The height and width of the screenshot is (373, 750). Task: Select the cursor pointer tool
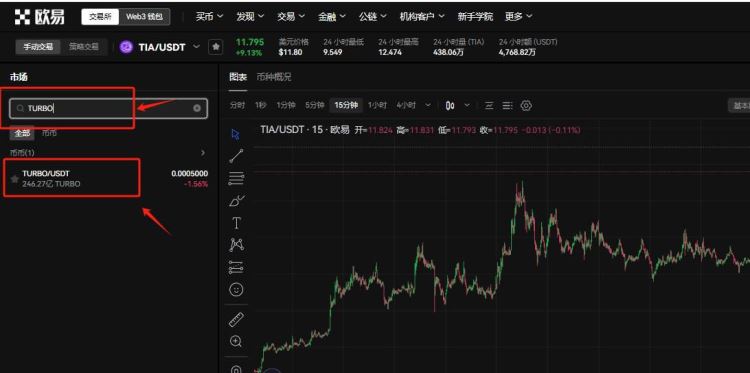coord(235,134)
